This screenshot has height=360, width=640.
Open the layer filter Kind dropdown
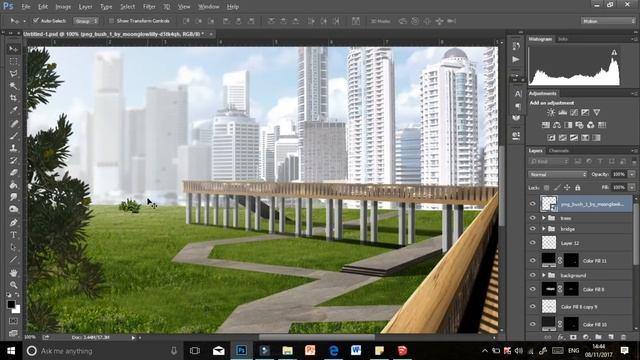(x=549, y=162)
